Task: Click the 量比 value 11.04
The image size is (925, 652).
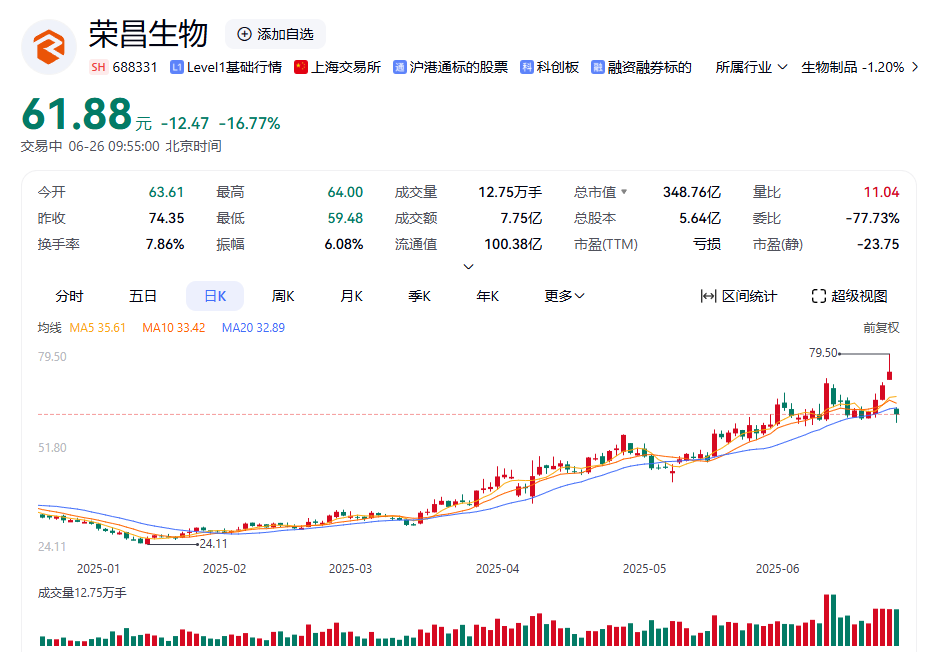Action: [881, 192]
